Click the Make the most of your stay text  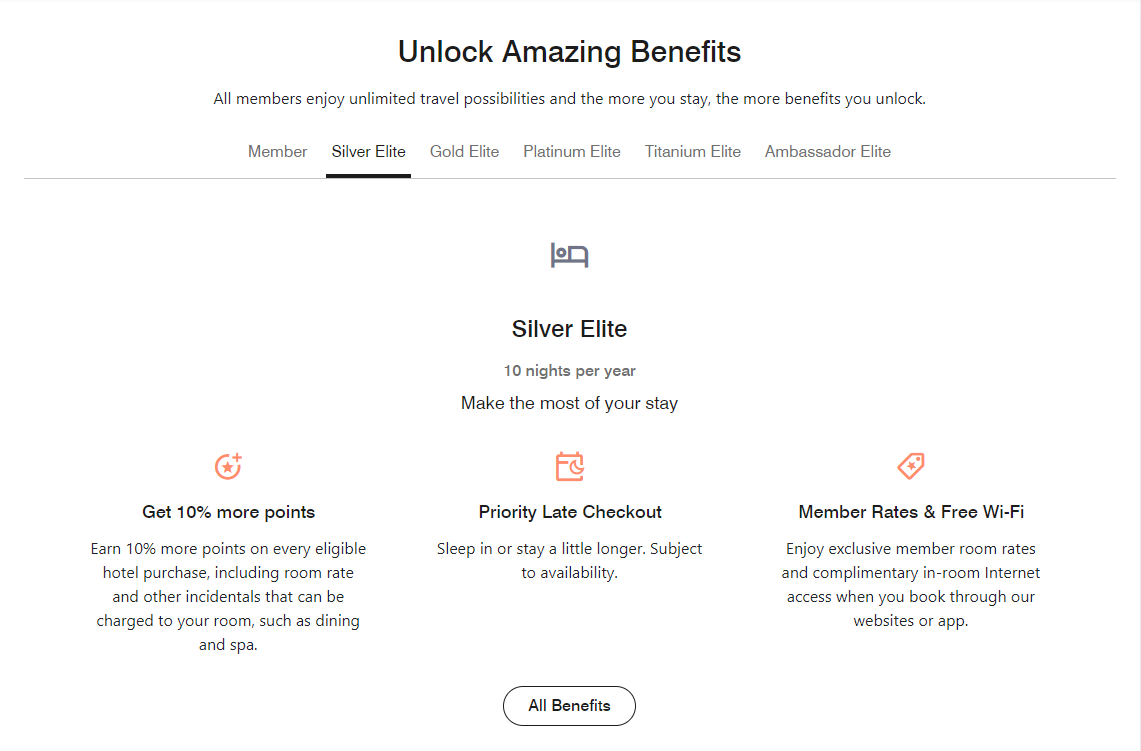point(569,402)
